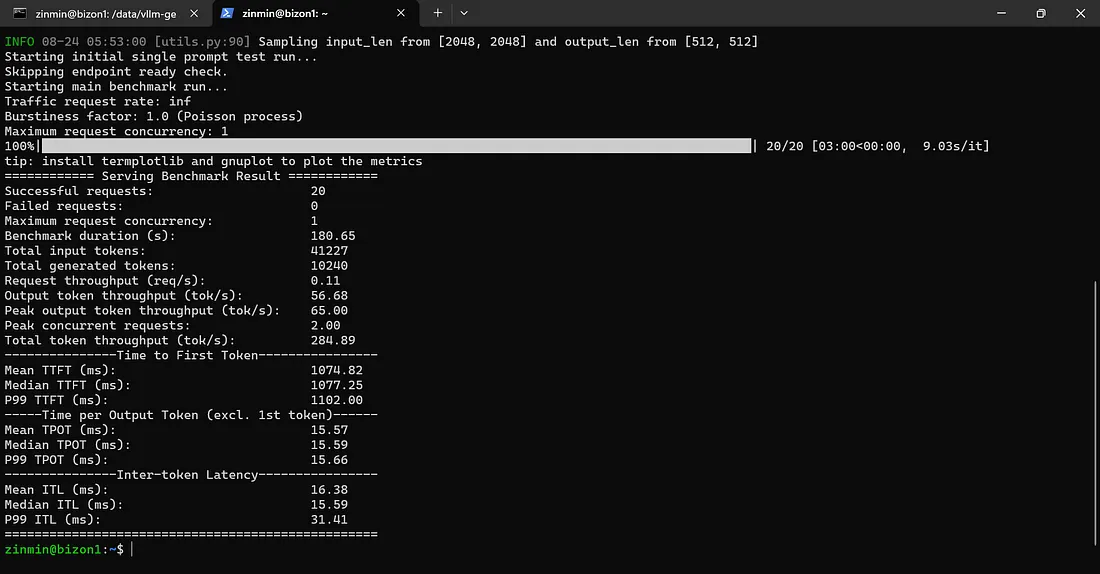The image size is (1100, 574).
Task: Click the vertical scrollbar thumb
Action: (x=1094, y=413)
